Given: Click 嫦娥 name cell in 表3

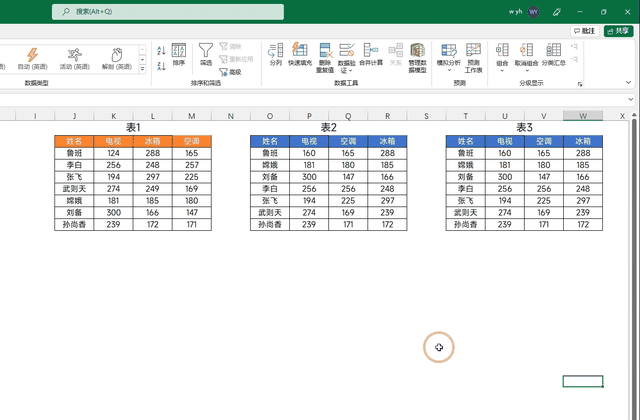Looking at the screenshot, I should tap(465, 165).
